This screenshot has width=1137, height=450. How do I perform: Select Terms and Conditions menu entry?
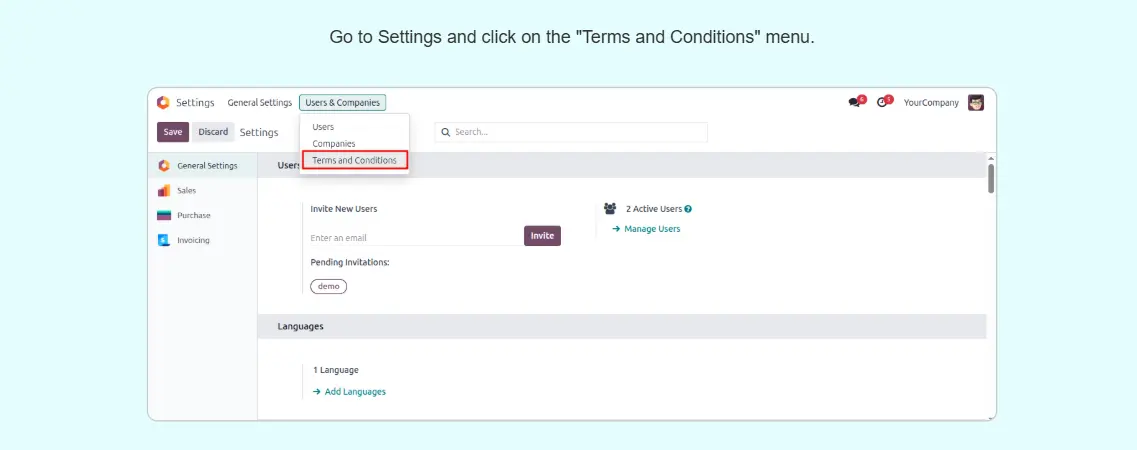pyautogui.click(x=354, y=160)
